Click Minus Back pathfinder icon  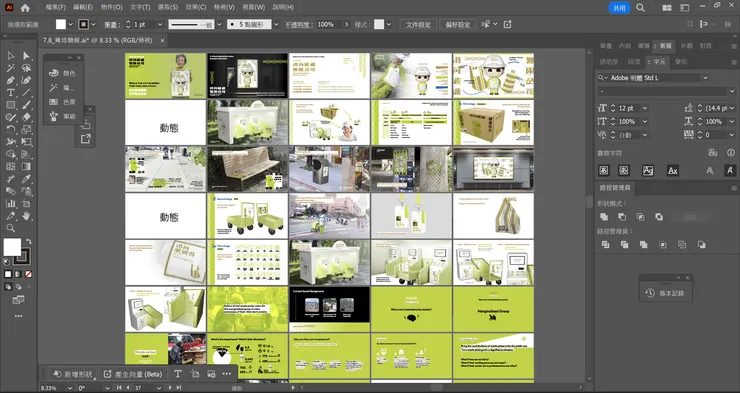pos(701,244)
